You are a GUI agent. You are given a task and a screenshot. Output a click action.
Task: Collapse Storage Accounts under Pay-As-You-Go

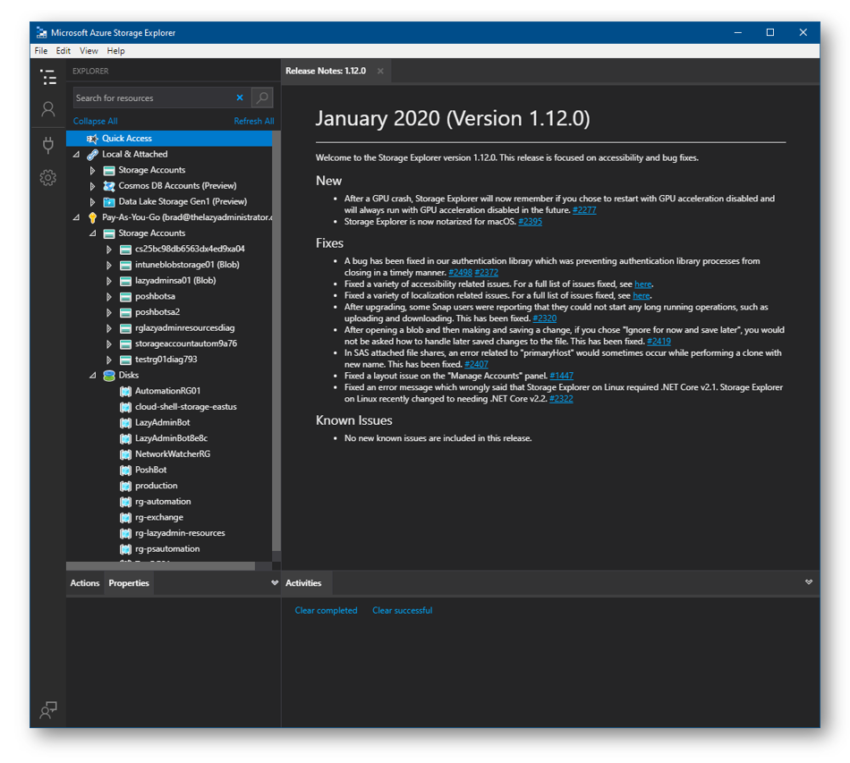(93, 233)
